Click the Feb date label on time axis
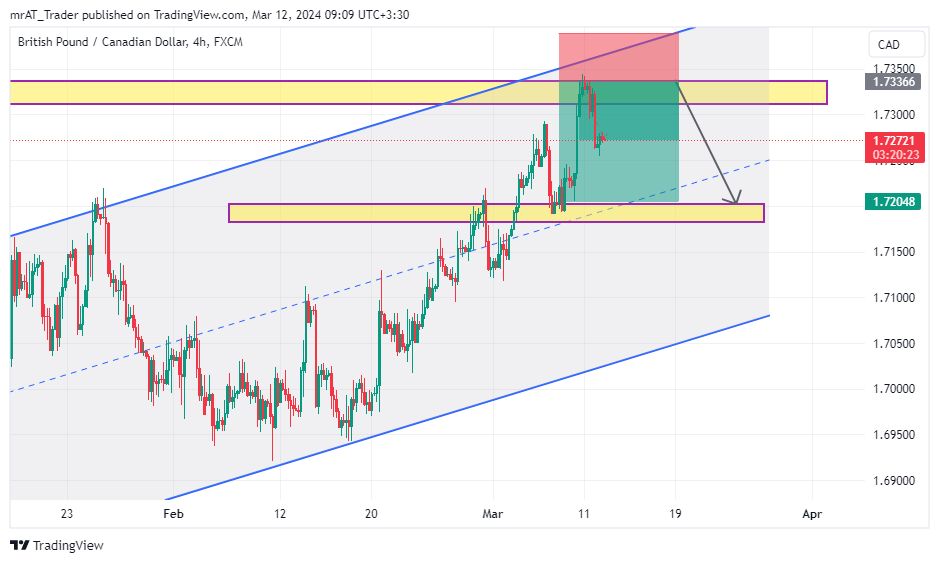 [173, 514]
